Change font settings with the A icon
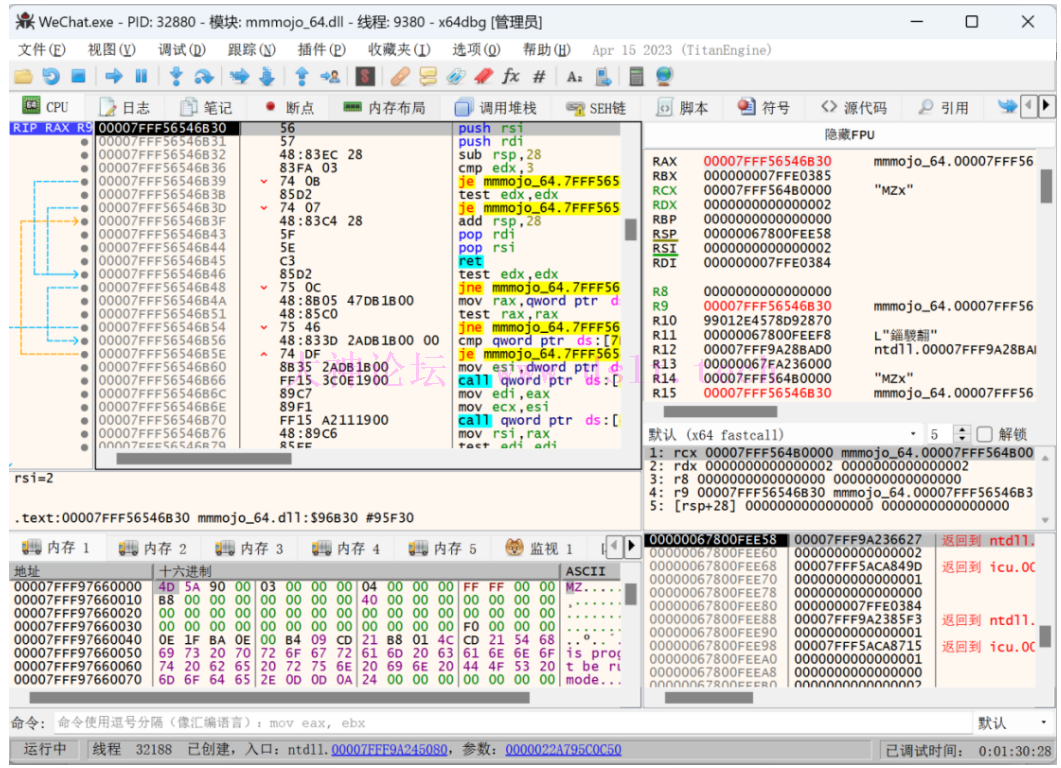1061x768 pixels. (574, 76)
